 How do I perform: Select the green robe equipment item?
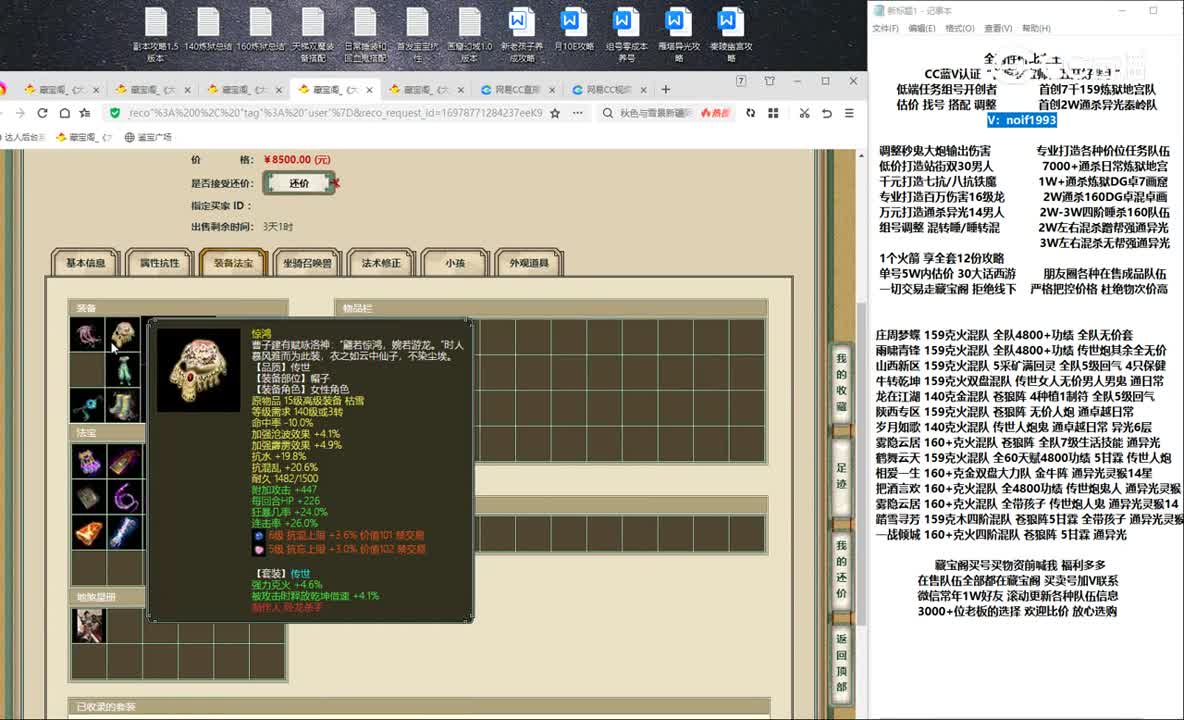pyautogui.click(x=124, y=369)
